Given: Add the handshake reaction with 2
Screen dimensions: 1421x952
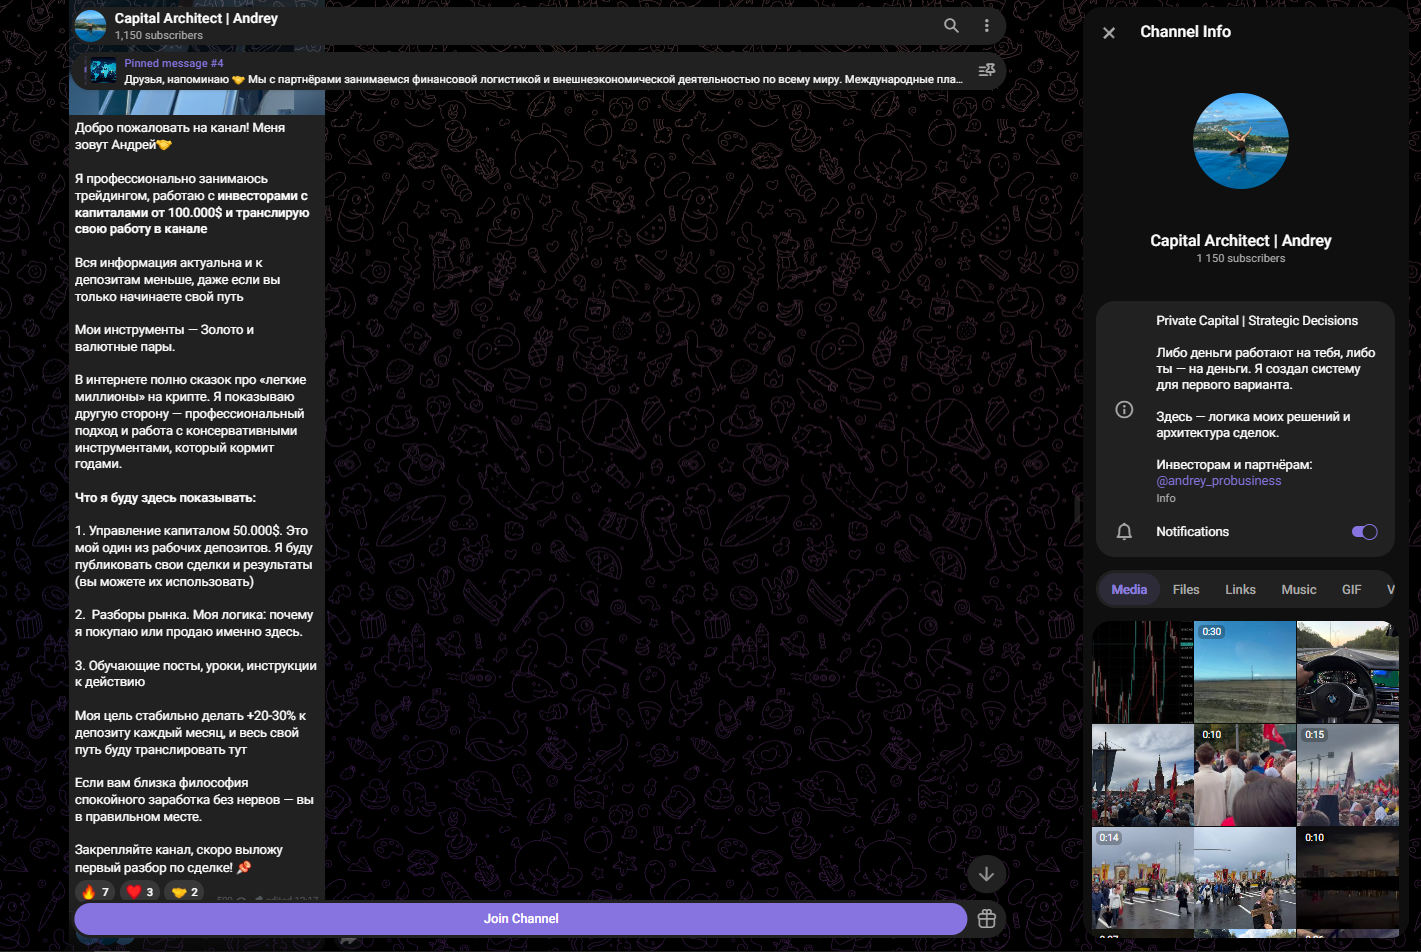Looking at the screenshot, I should [x=185, y=892].
